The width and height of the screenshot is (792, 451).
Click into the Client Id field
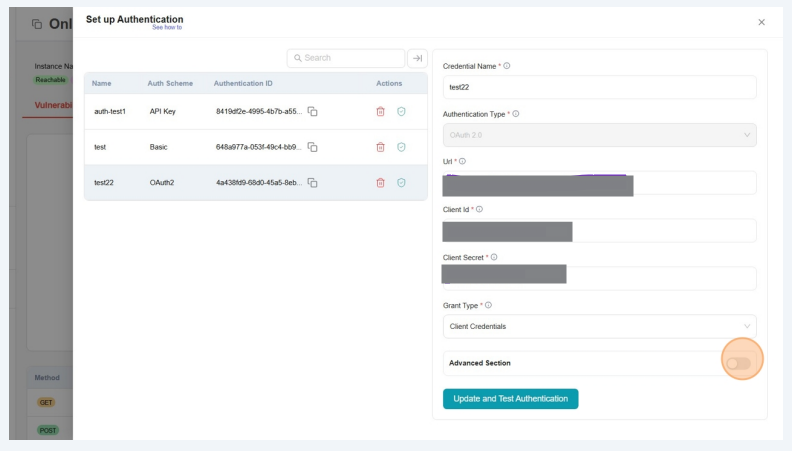pyautogui.click(x=600, y=231)
